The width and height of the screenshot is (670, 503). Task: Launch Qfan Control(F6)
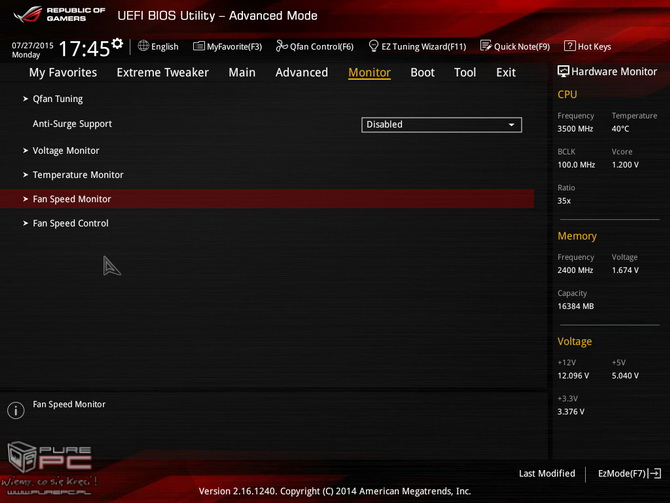point(315,46)
